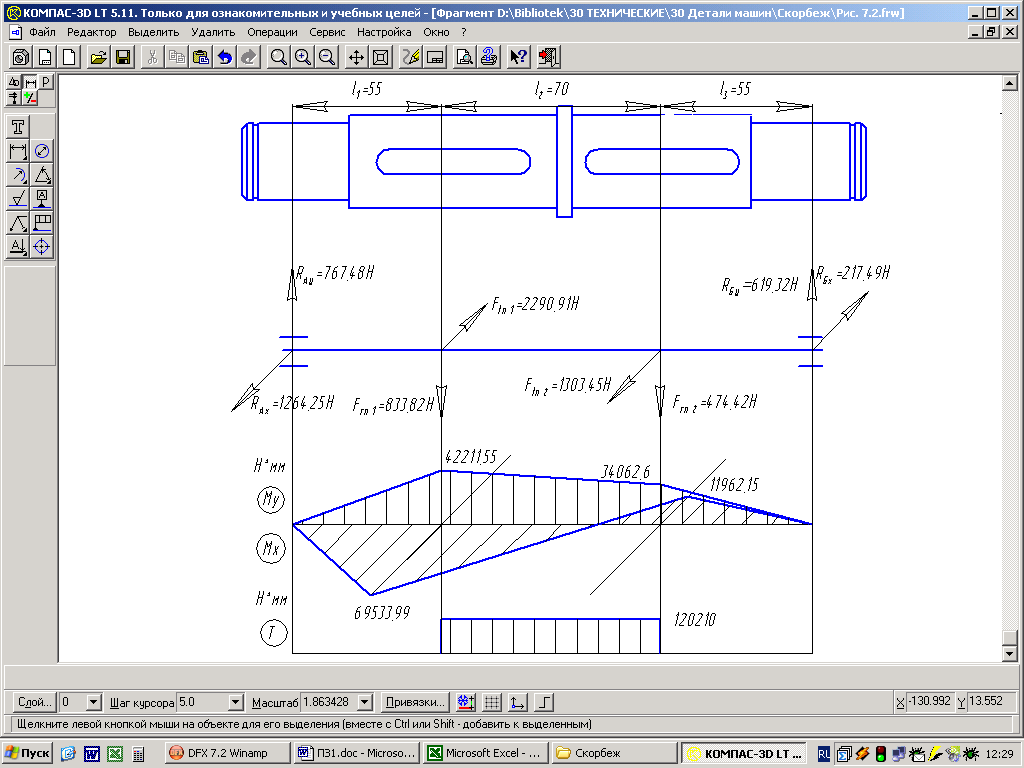The height and width of the screenshot is (768, 1024).
Task: Expand the Масштаб dropdown
Action: (365, 702)
